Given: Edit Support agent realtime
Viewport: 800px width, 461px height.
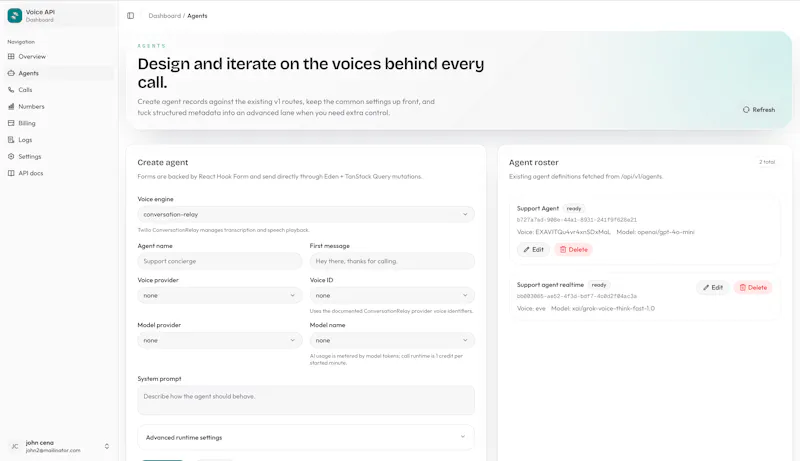Looking at the screenshot, I should pos(713,288).
